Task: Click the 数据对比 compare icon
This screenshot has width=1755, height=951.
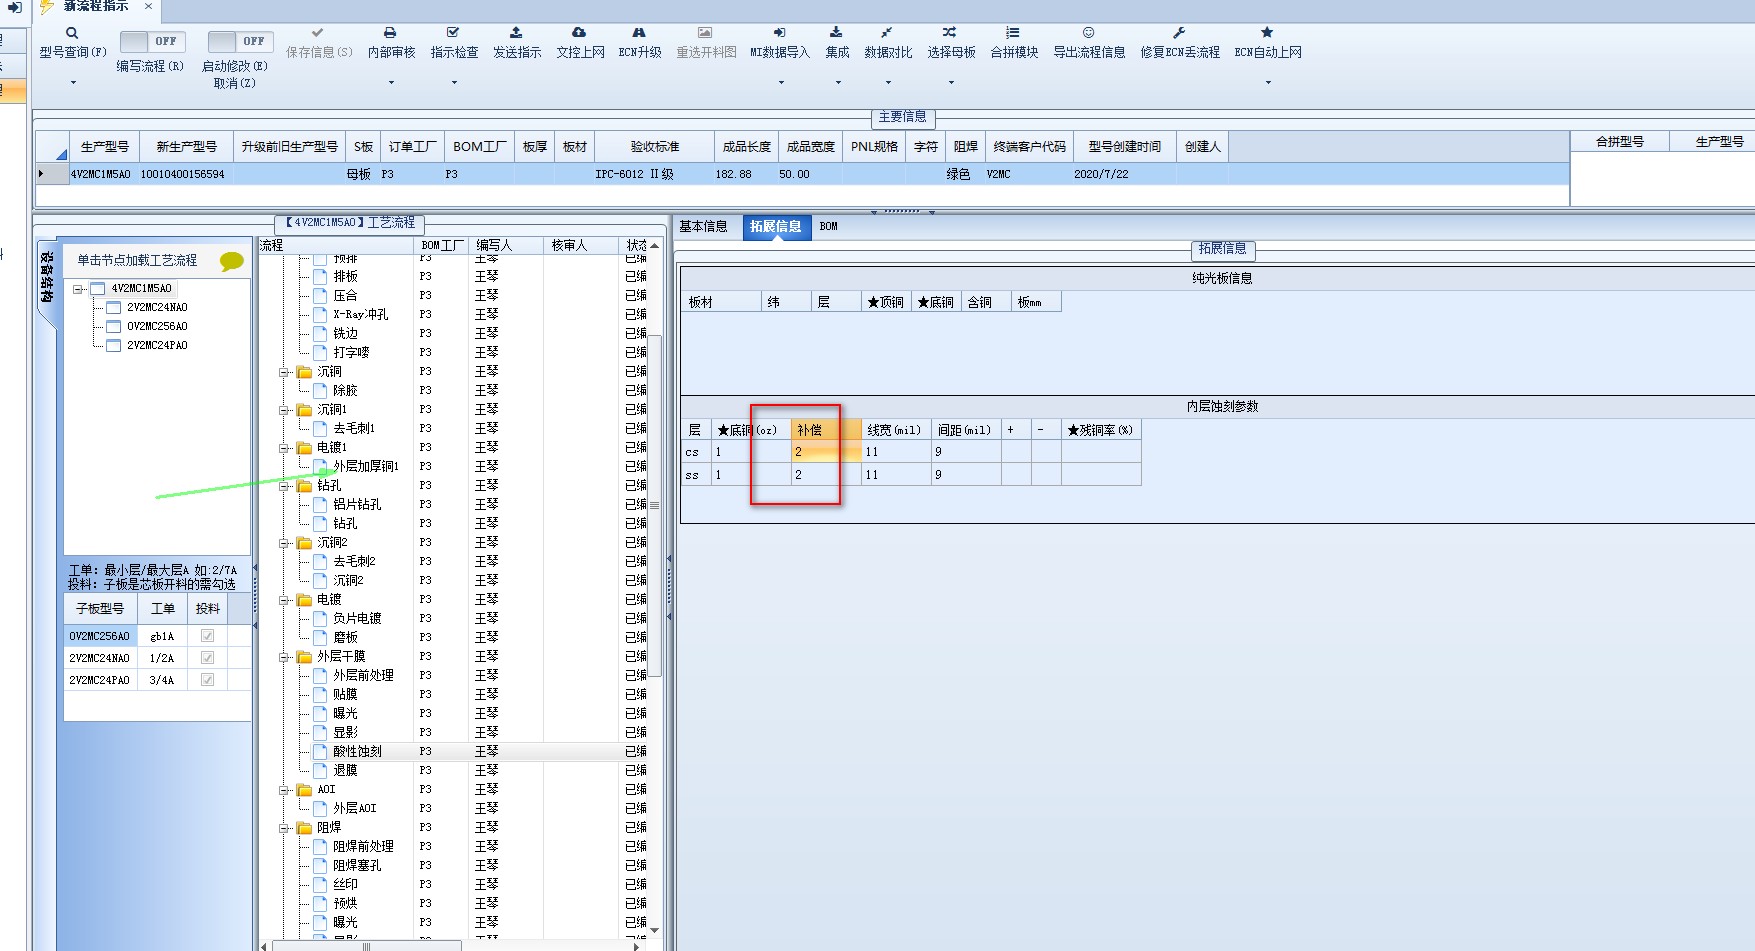Action: [887, 33]
